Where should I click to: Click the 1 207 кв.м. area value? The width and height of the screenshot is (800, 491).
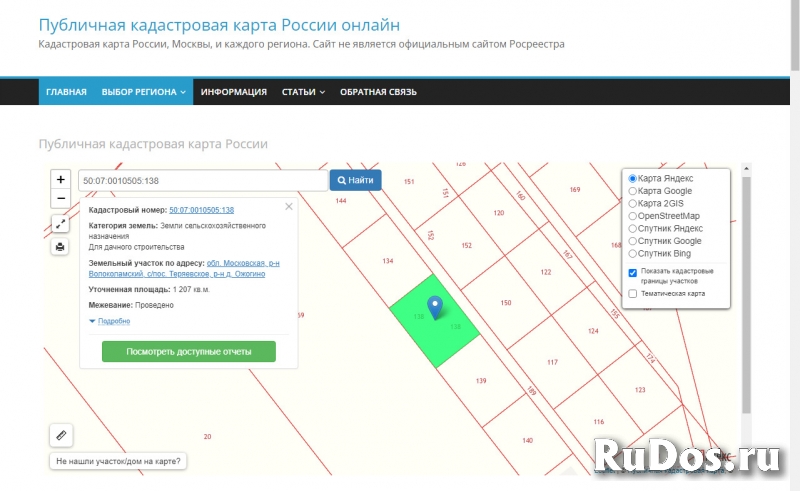click(191, 289)
